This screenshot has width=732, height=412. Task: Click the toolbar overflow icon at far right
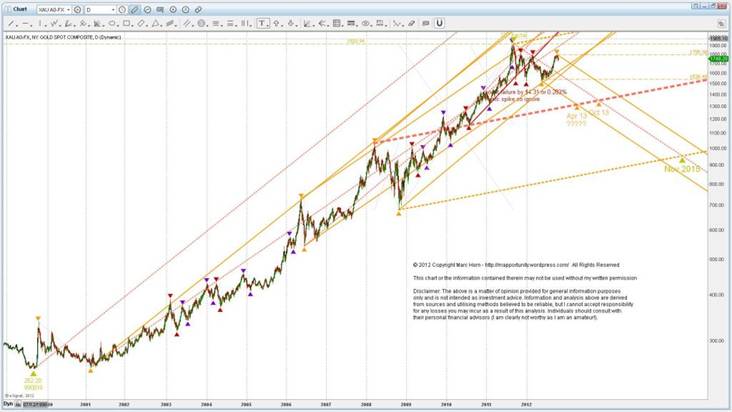(722, 23)
